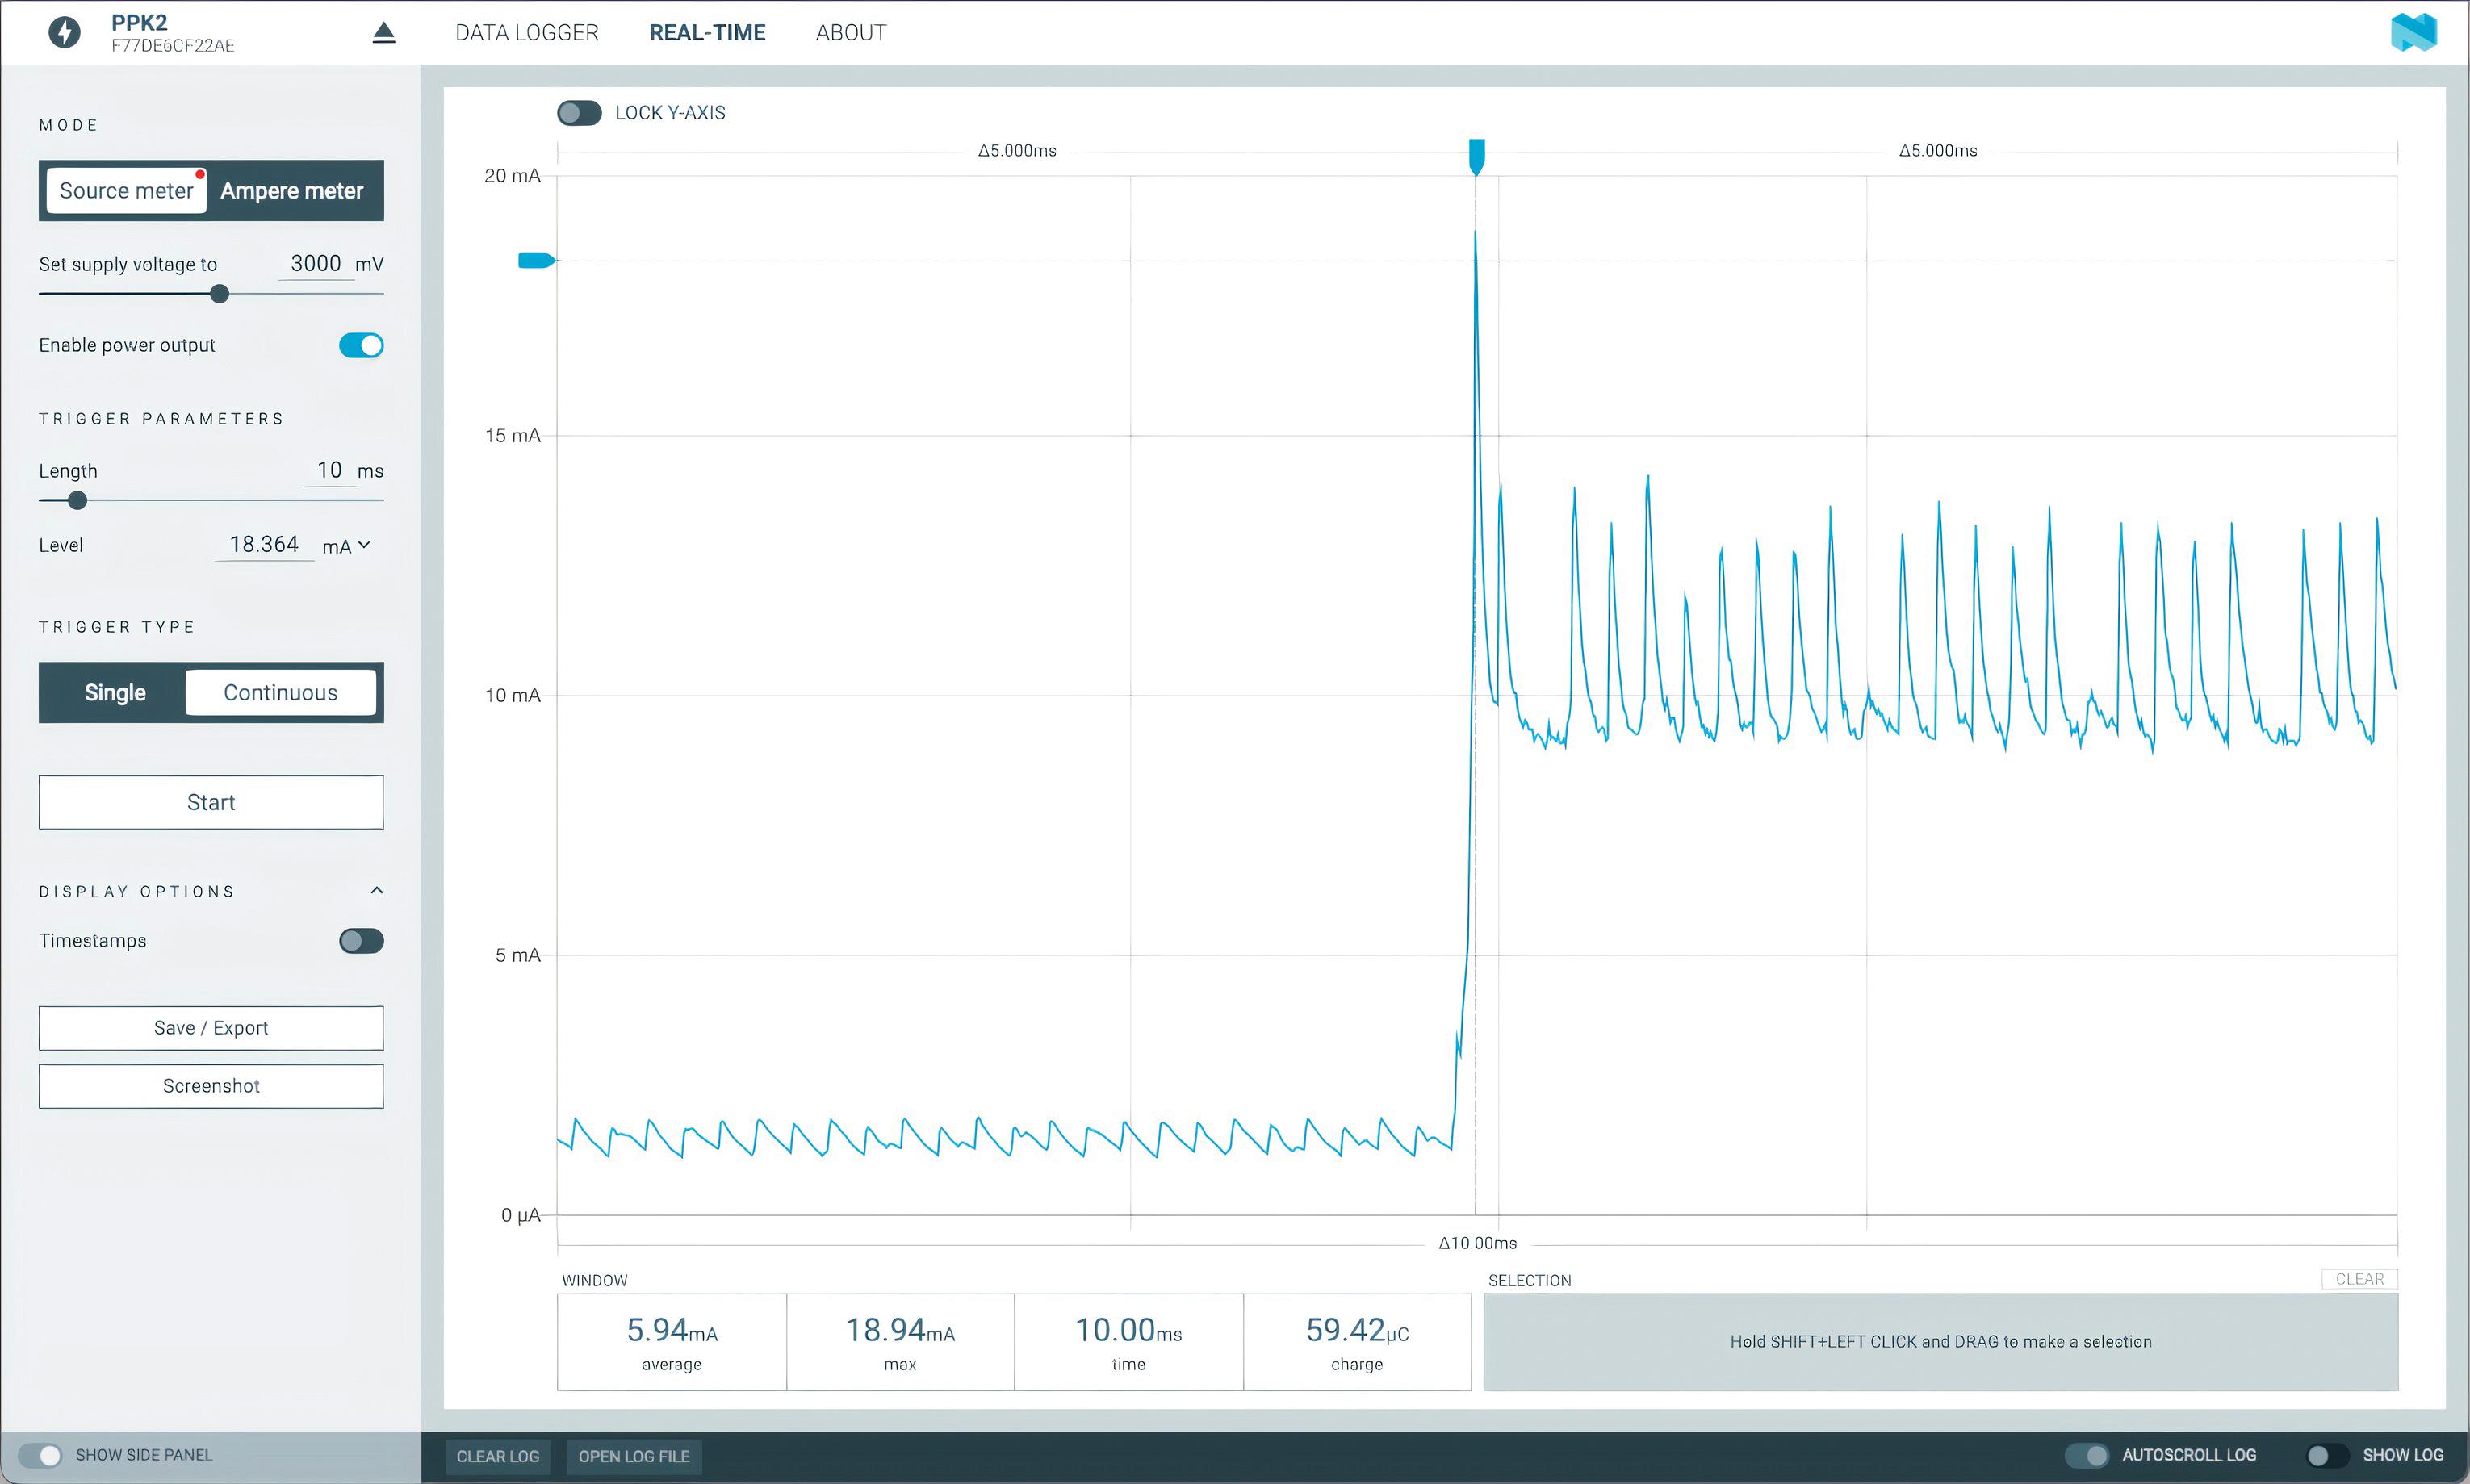Screen dimensions: 2470x1484
Task: Turn on the Timestamps toggle
Action: 361,941
